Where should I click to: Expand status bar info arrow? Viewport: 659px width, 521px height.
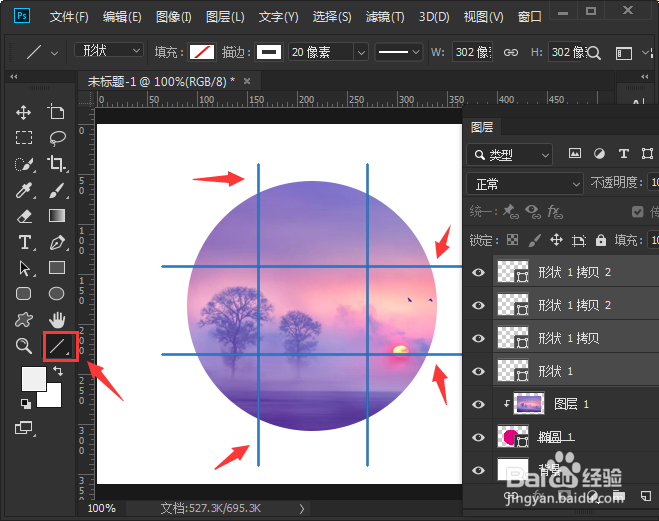(x=302, y=509)
